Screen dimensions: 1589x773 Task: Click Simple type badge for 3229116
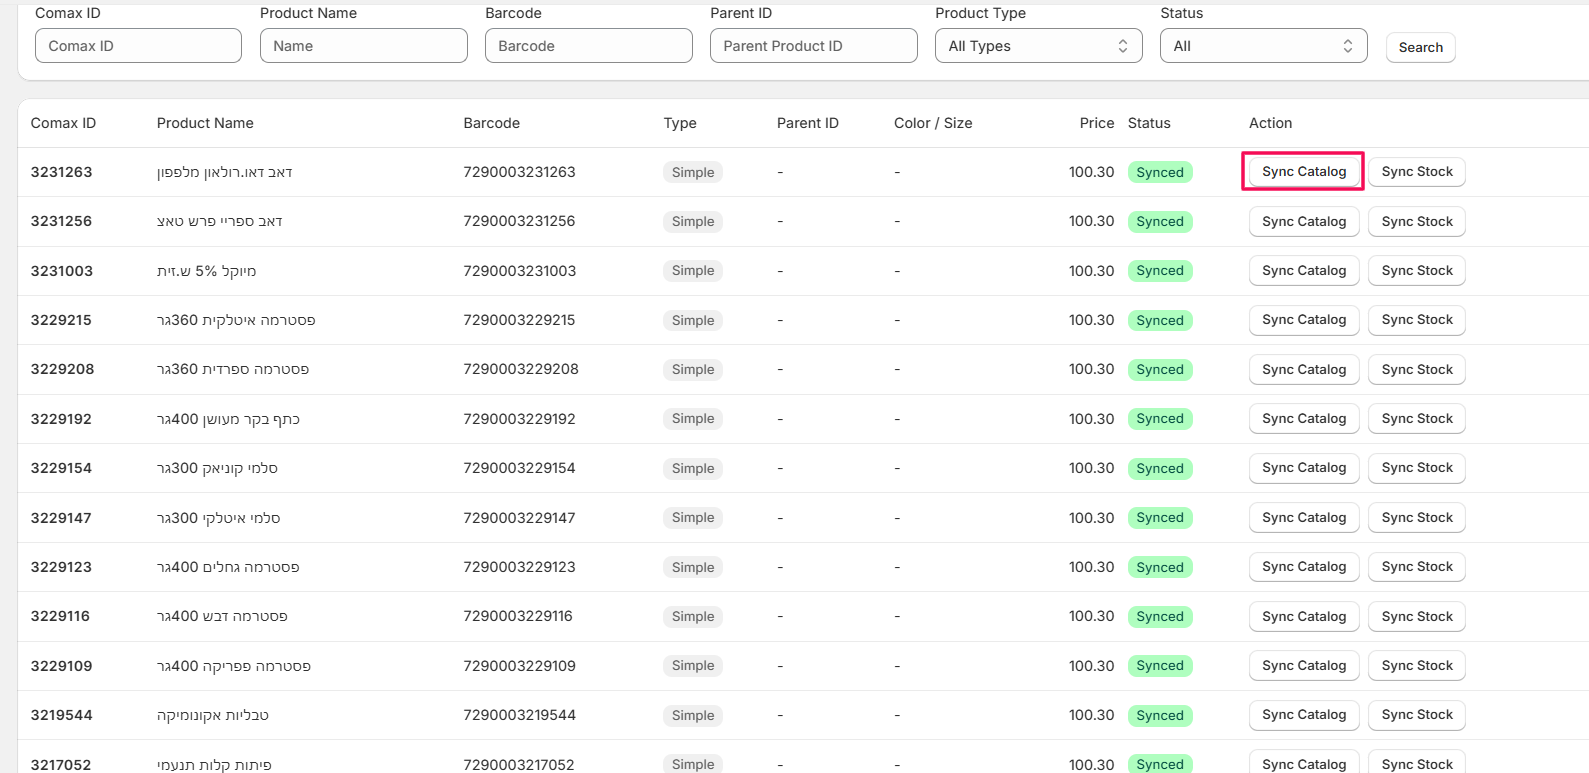(693, 617)
